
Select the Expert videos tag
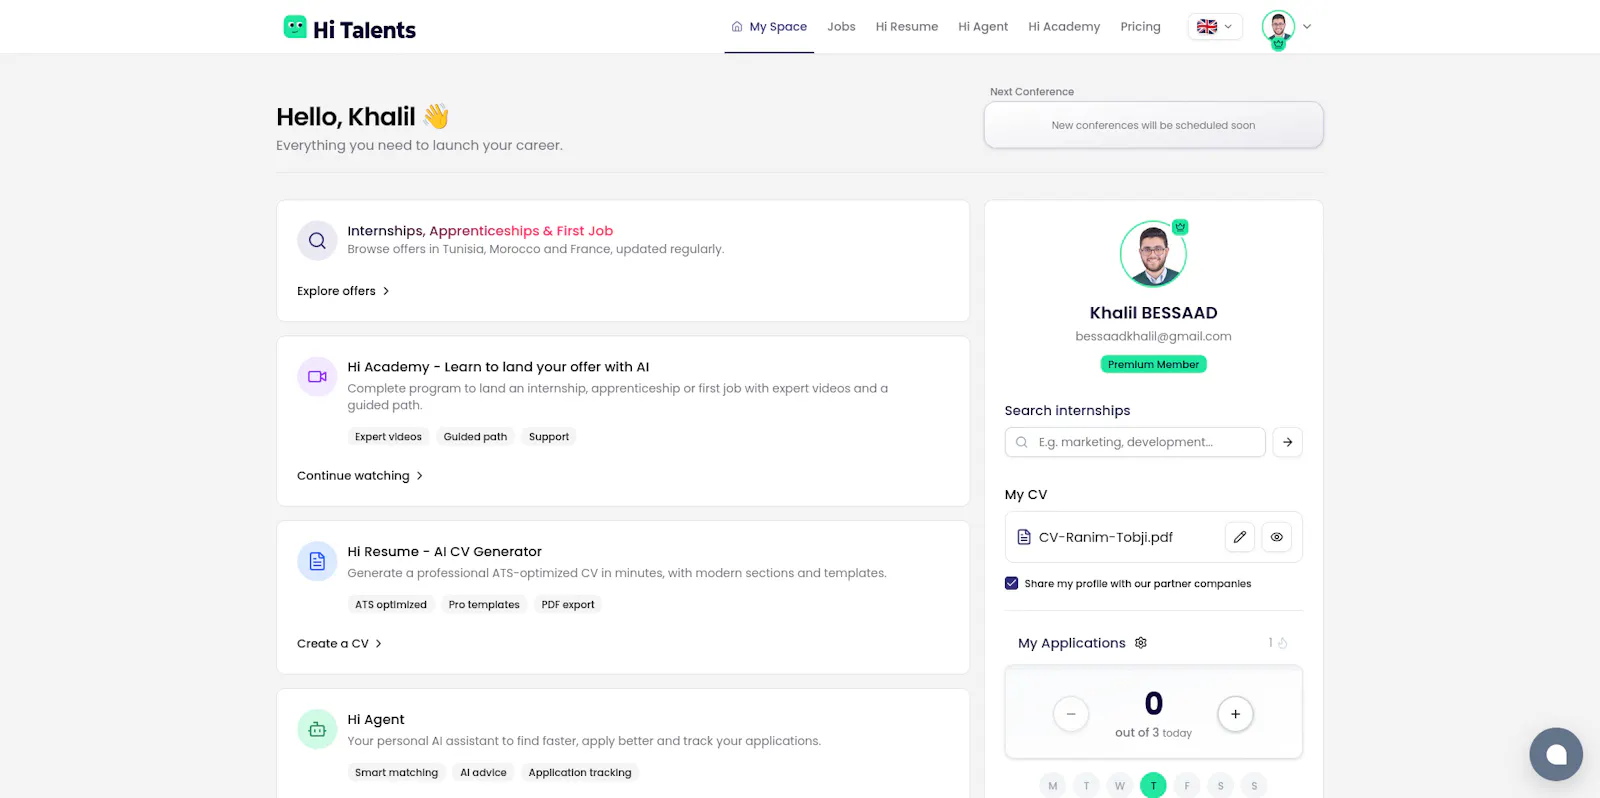click(x=388, y=437)
